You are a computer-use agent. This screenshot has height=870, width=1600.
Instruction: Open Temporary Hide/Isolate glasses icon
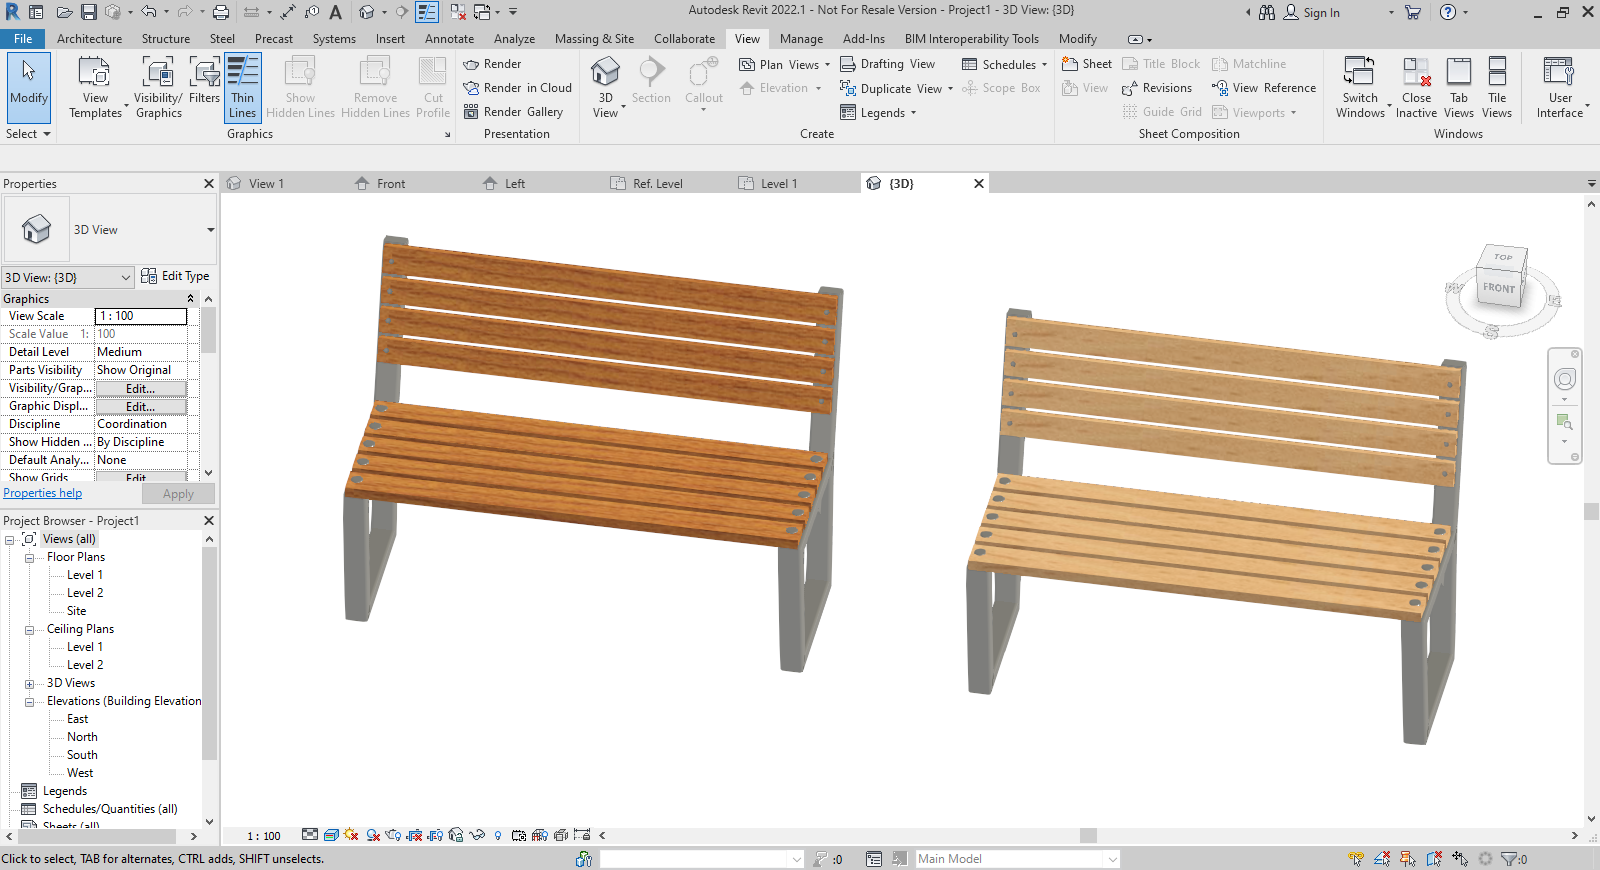[477, 835]
